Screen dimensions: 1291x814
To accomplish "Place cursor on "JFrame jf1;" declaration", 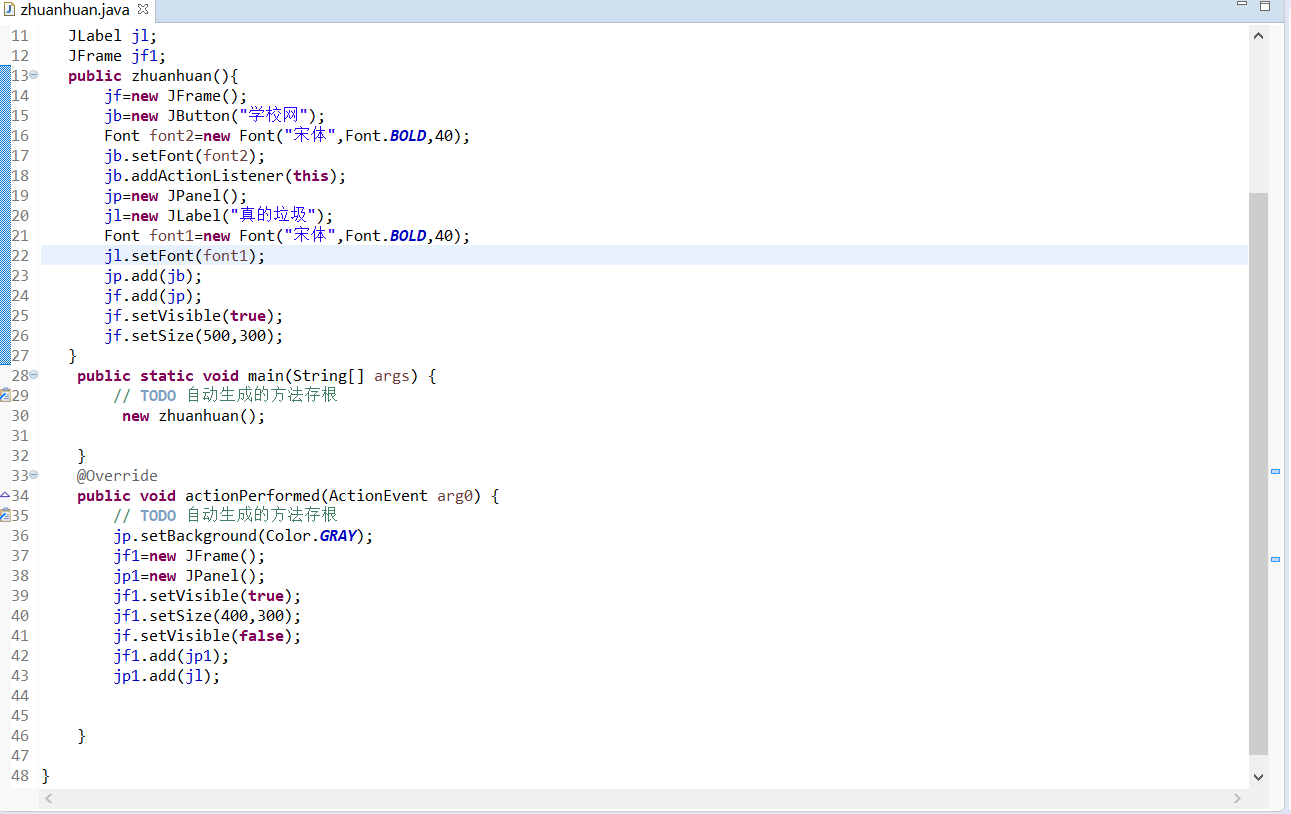I will click(x=117, y=55).
